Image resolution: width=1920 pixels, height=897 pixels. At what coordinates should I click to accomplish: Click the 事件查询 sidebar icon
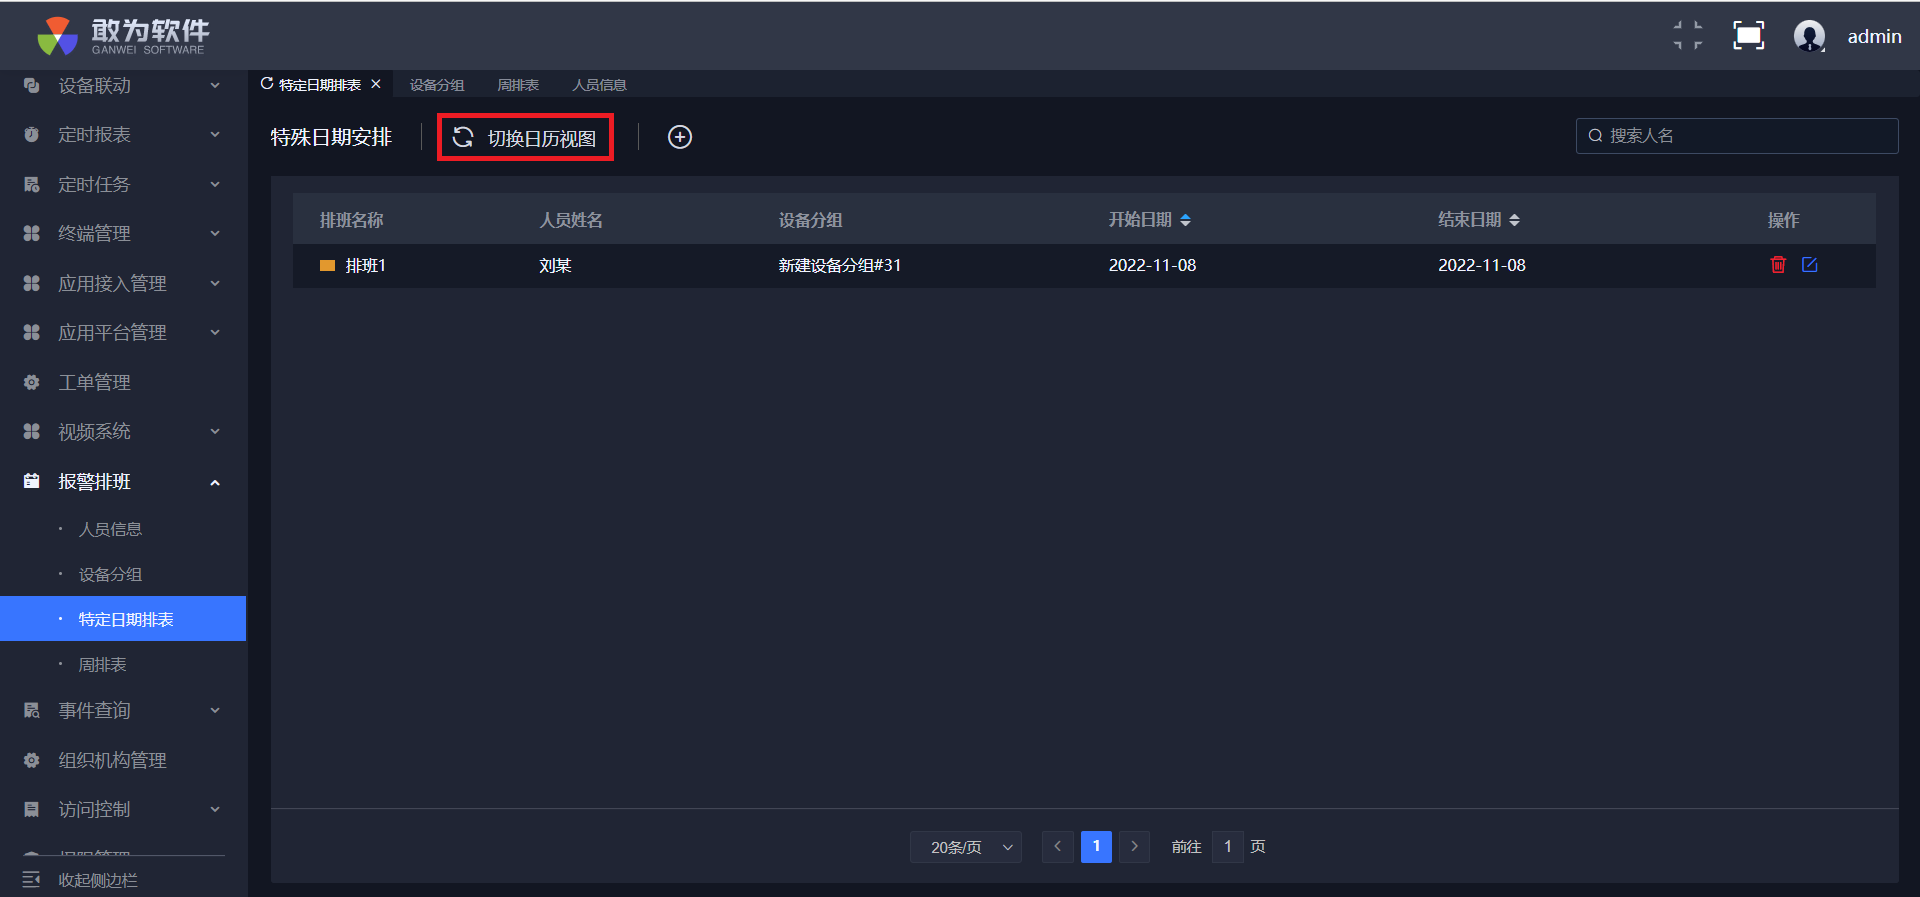click(32, 711)
